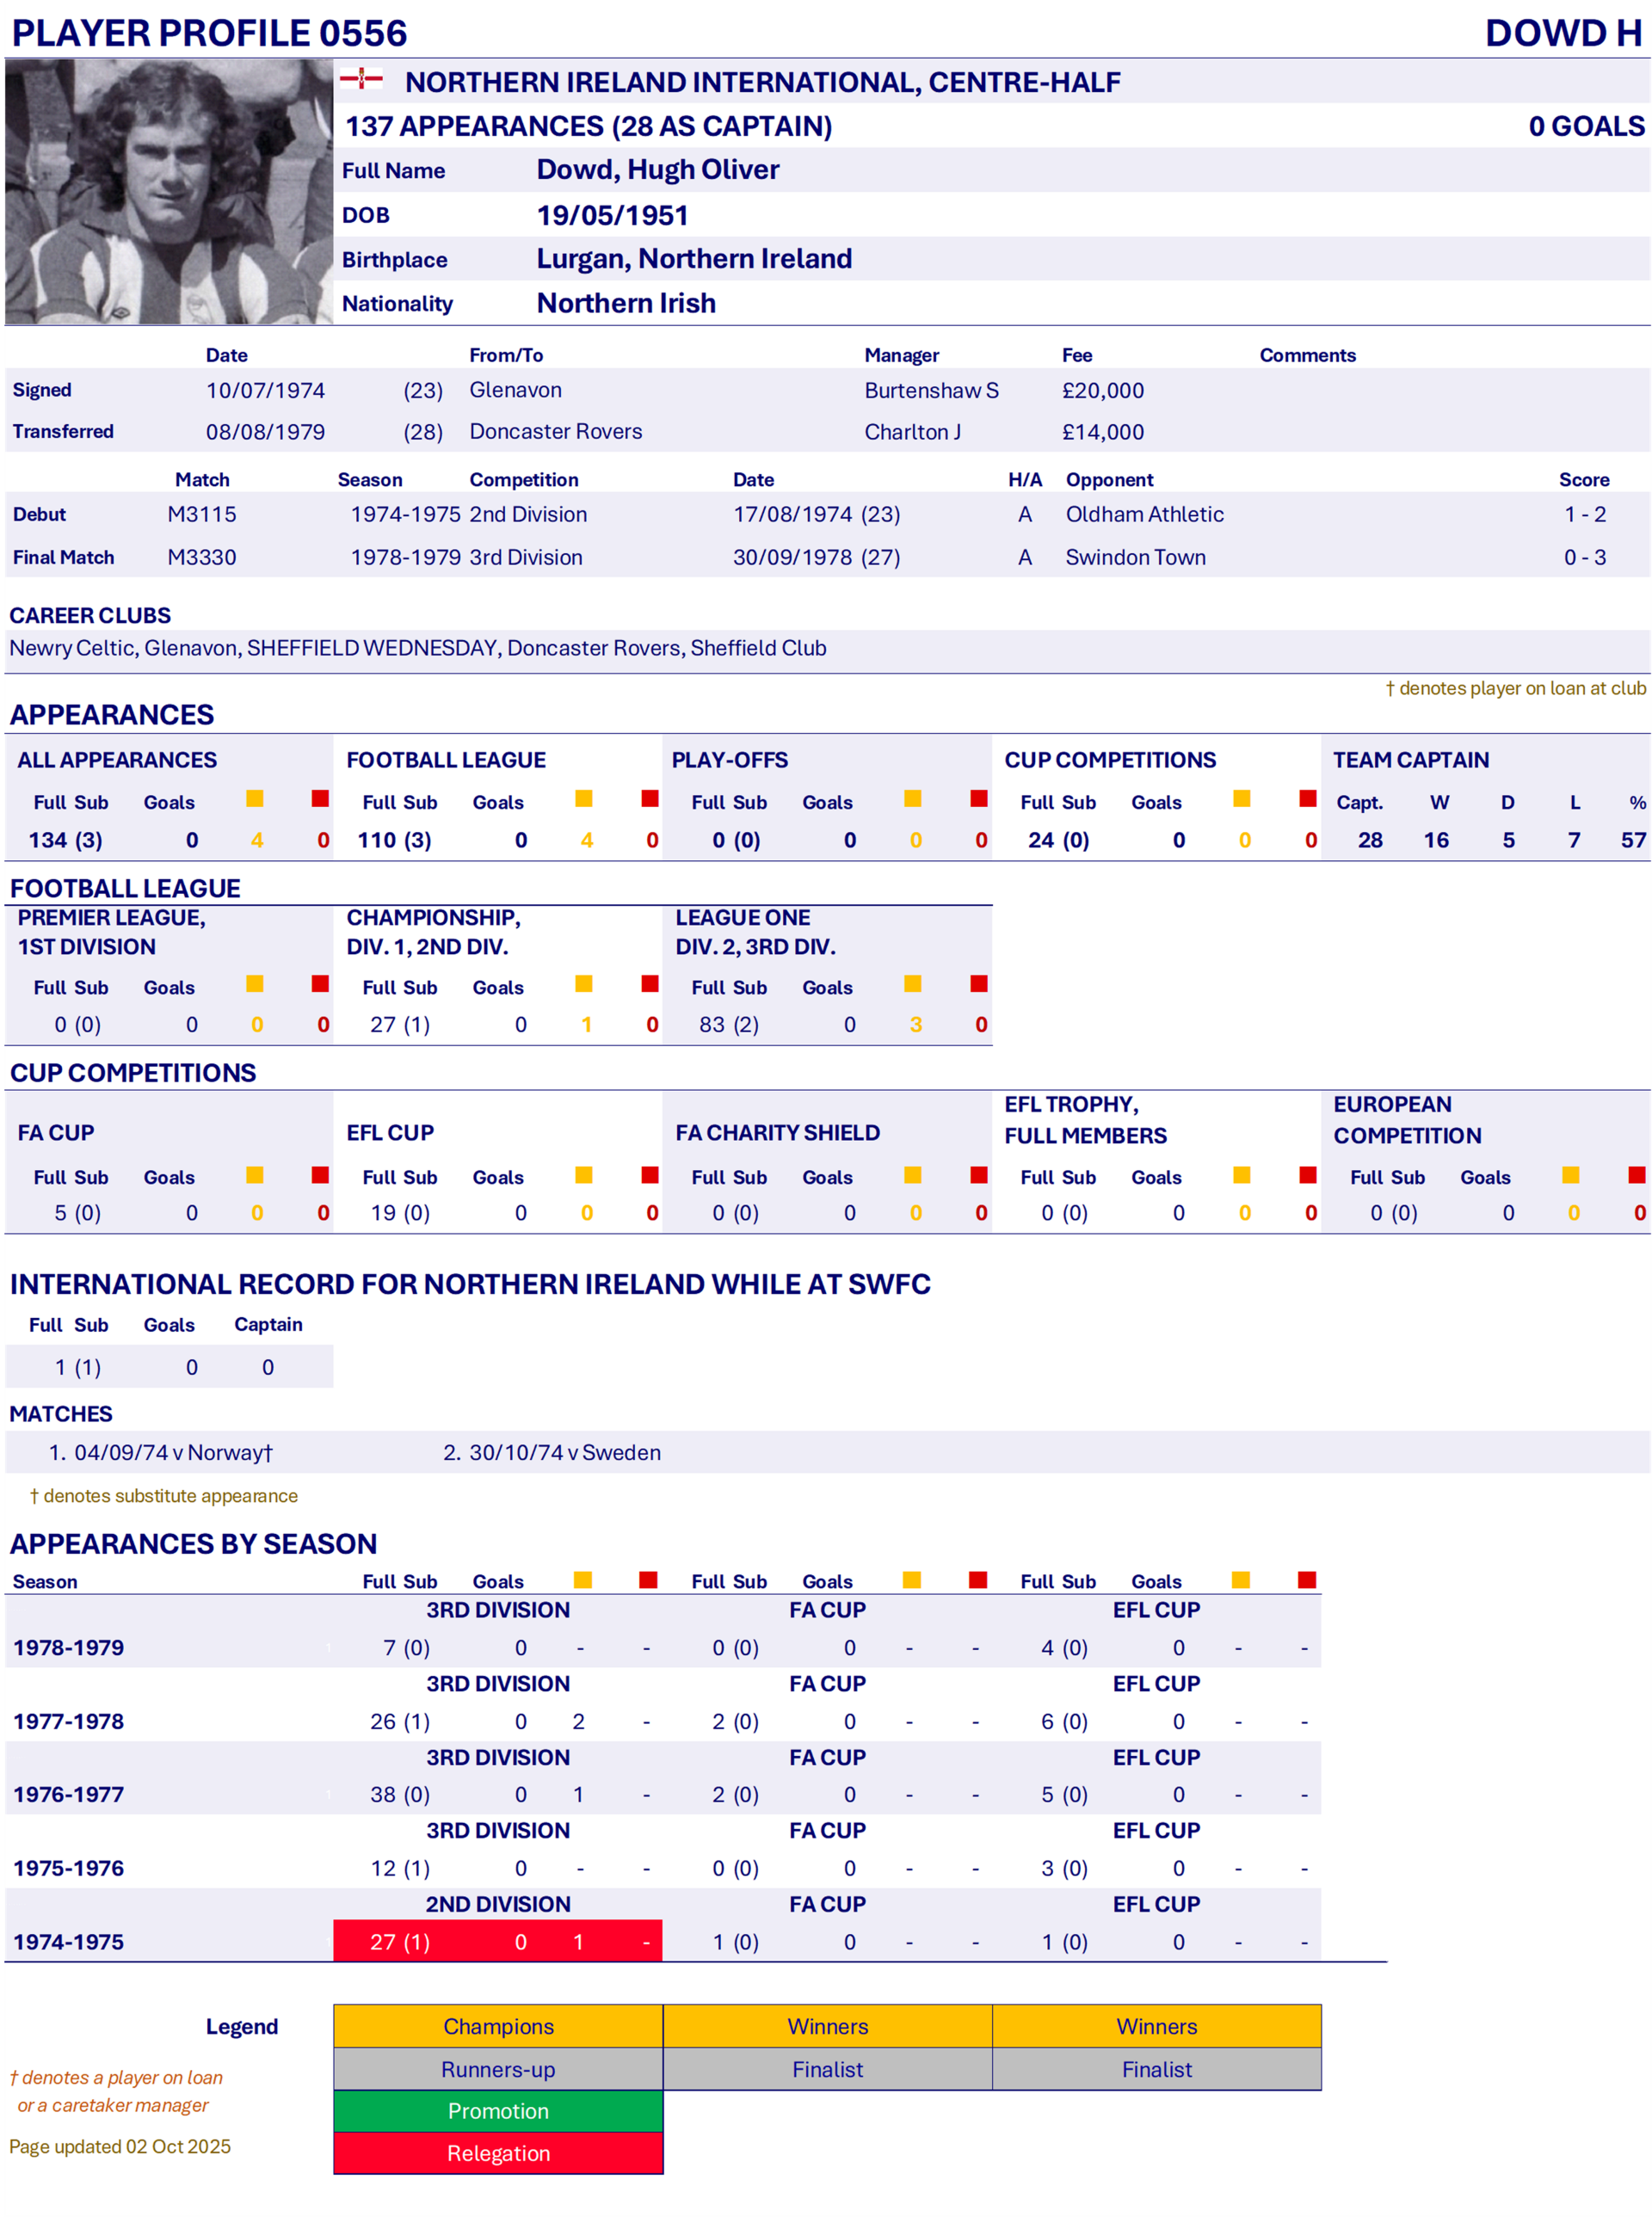Click the red relegated 1974-1975 league cell
Image resolution: width=1652 pixels, height=2217 pixels.
497,1941
